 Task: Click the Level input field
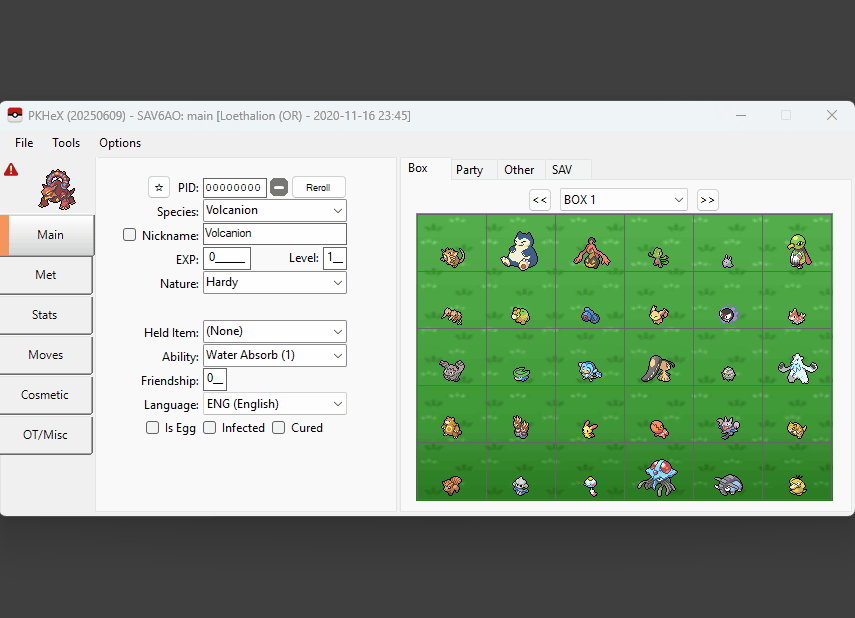335,259
